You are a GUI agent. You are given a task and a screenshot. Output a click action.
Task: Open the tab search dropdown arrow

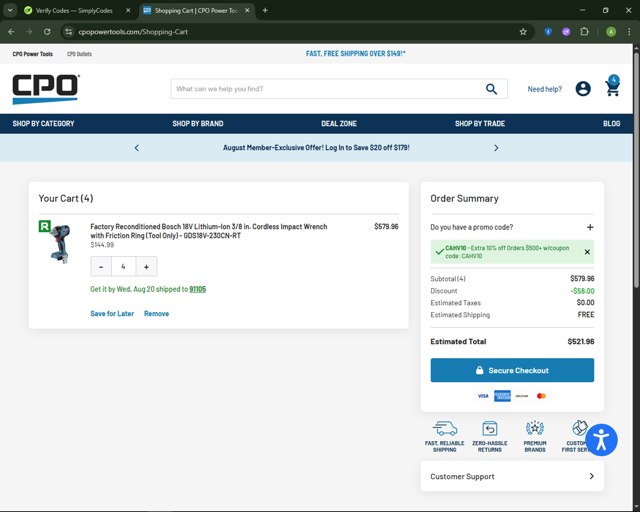(x=10, y=11)
